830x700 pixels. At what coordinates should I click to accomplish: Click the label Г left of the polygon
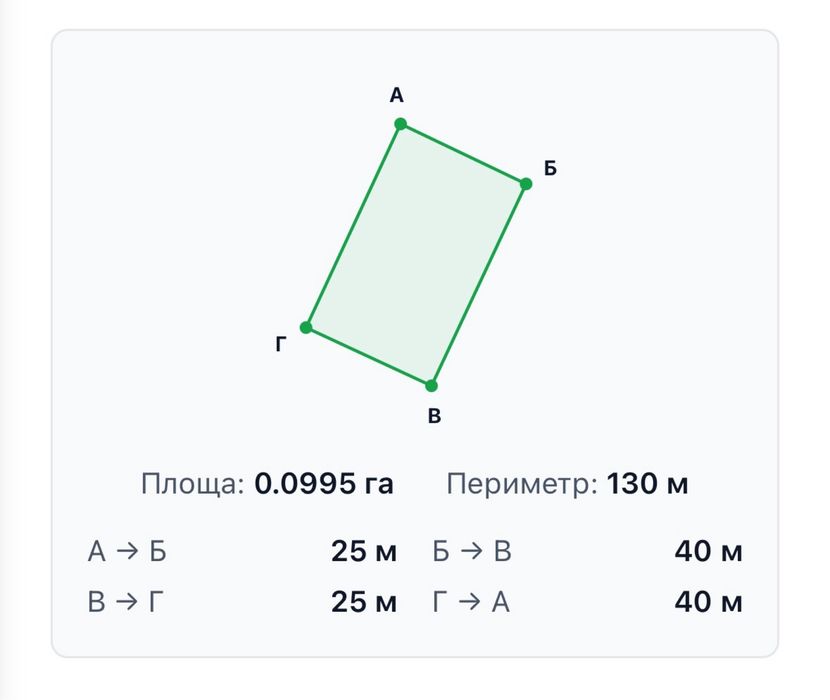tap(281, 344)
